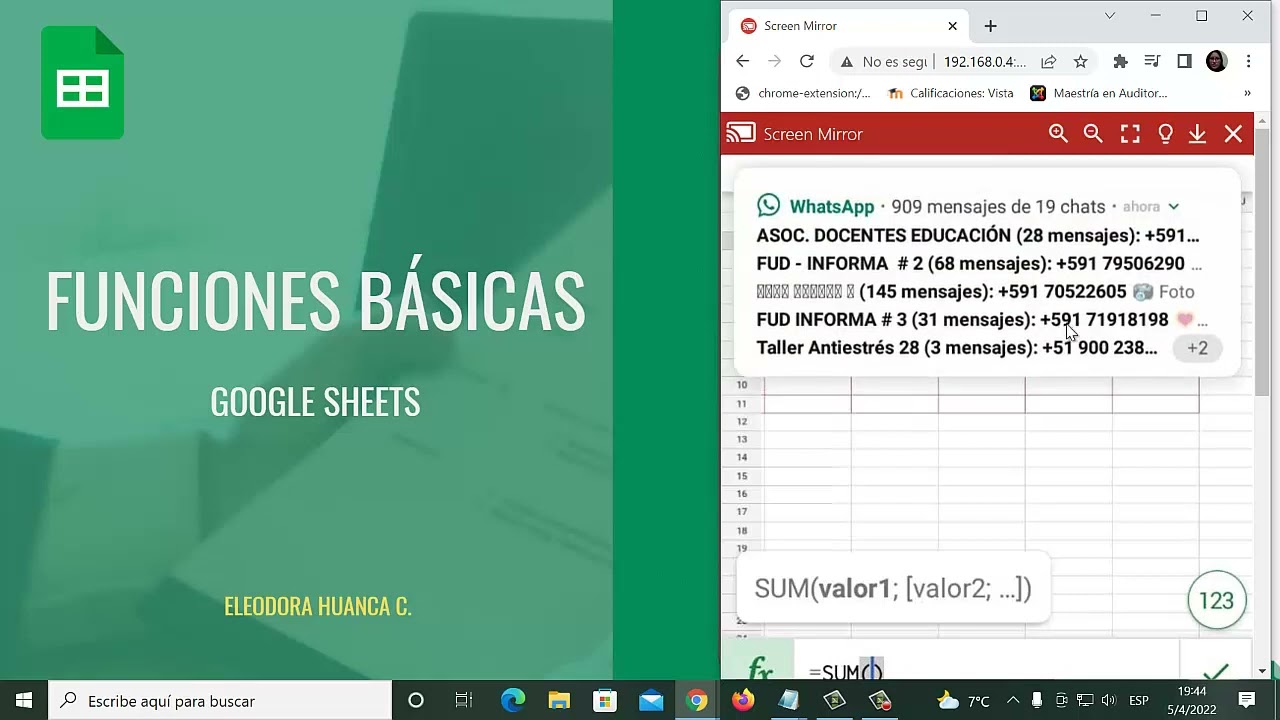Tap the WhatsApp notification header
Viewport: 1280px width, 720px height.
(x=968, y=206)
